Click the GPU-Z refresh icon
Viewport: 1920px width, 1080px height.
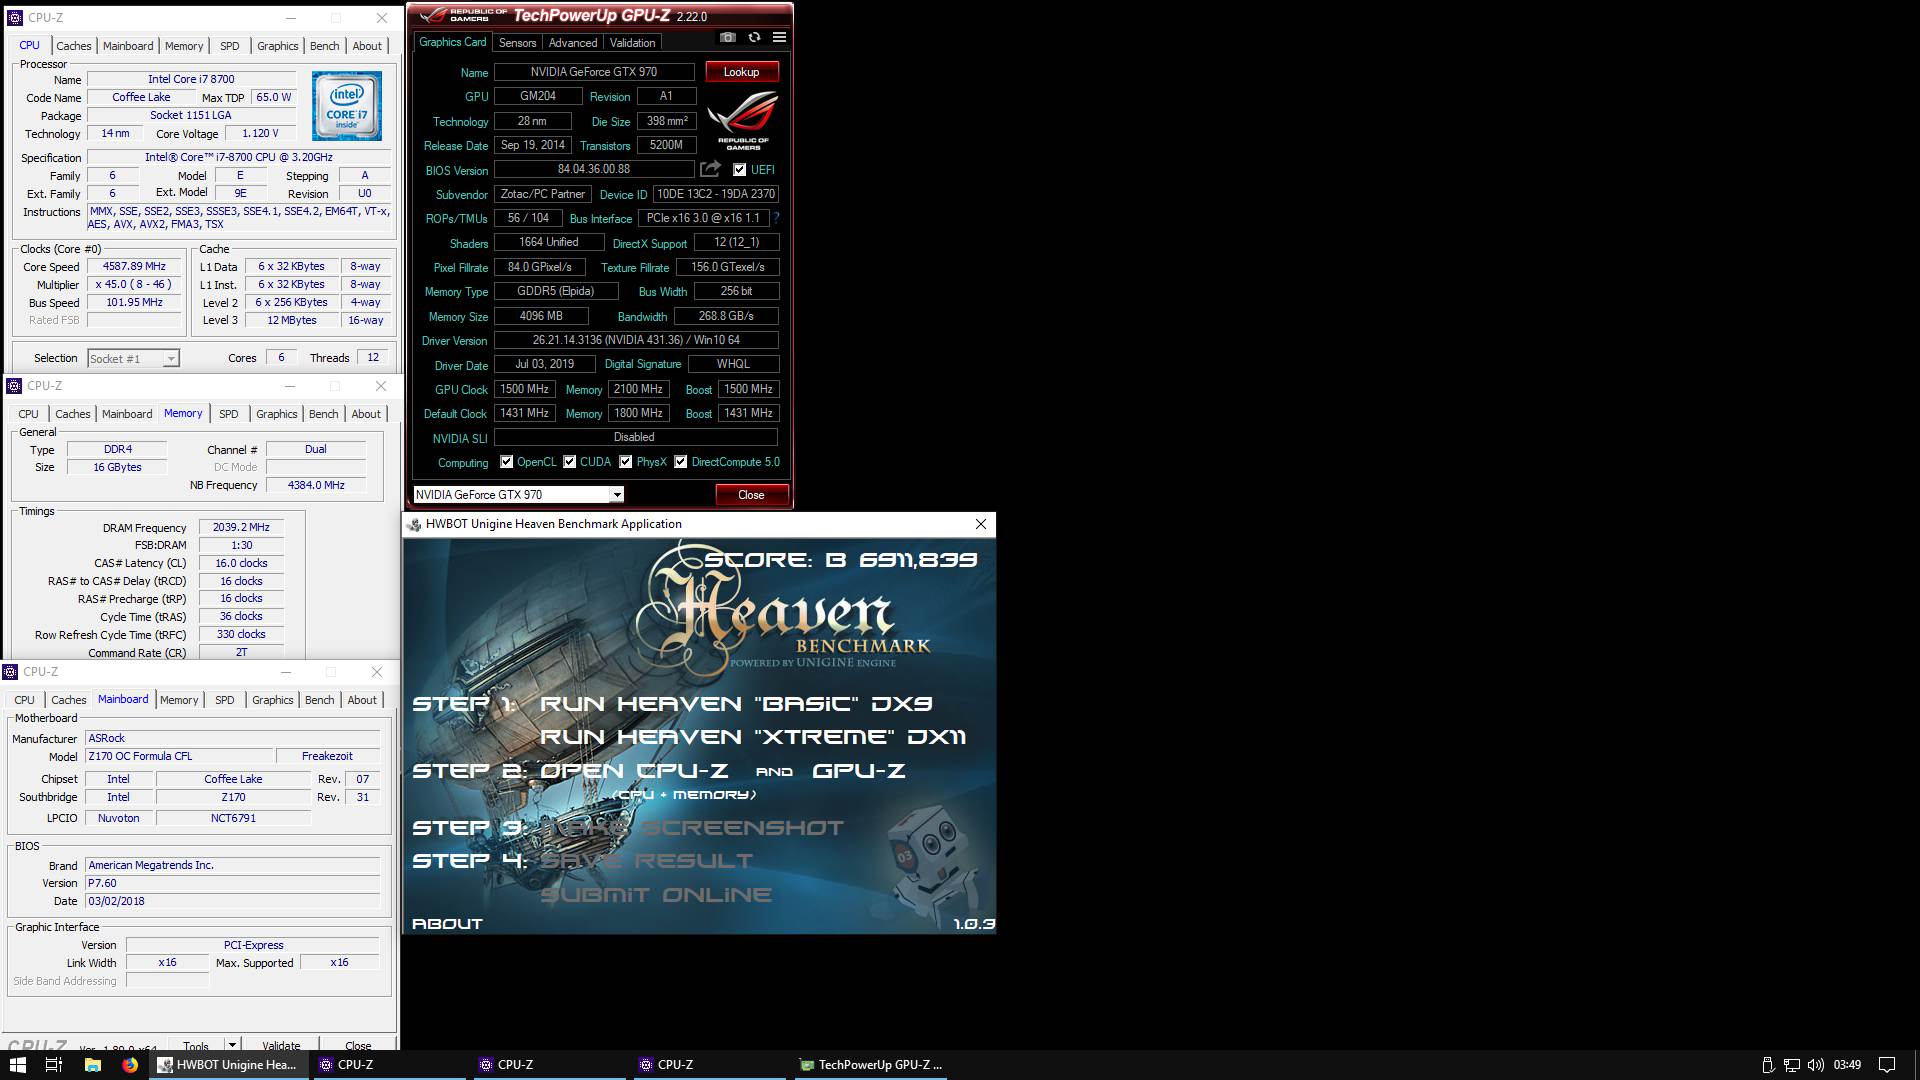(x=754, y=37)
